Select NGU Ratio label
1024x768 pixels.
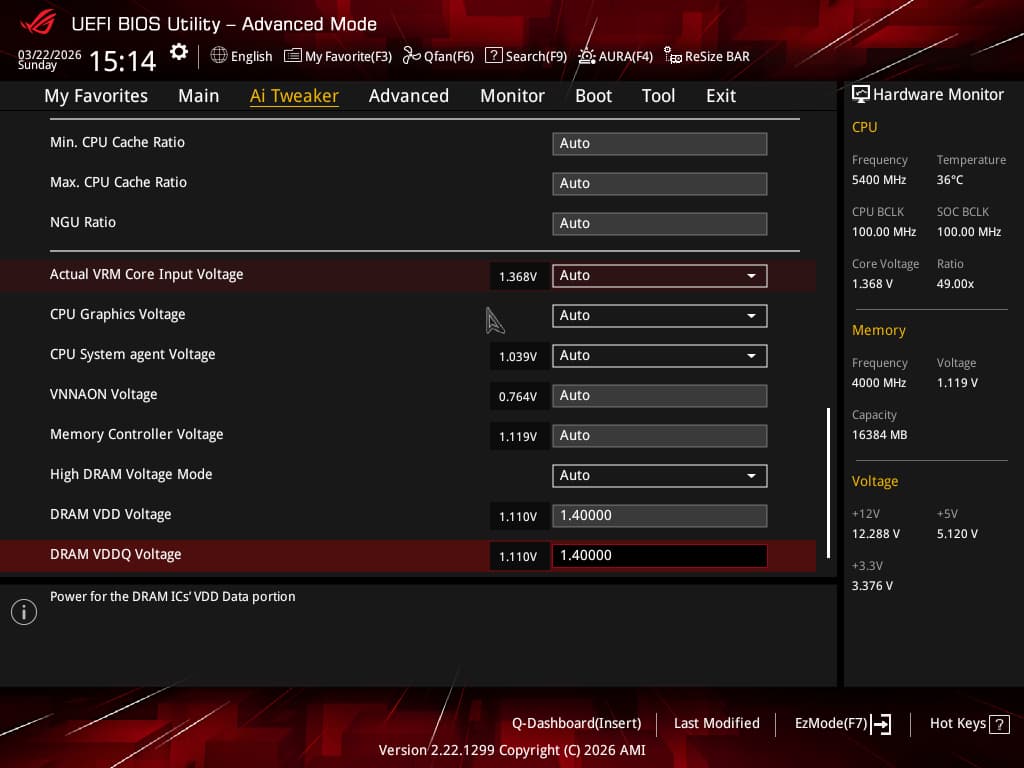83,223
